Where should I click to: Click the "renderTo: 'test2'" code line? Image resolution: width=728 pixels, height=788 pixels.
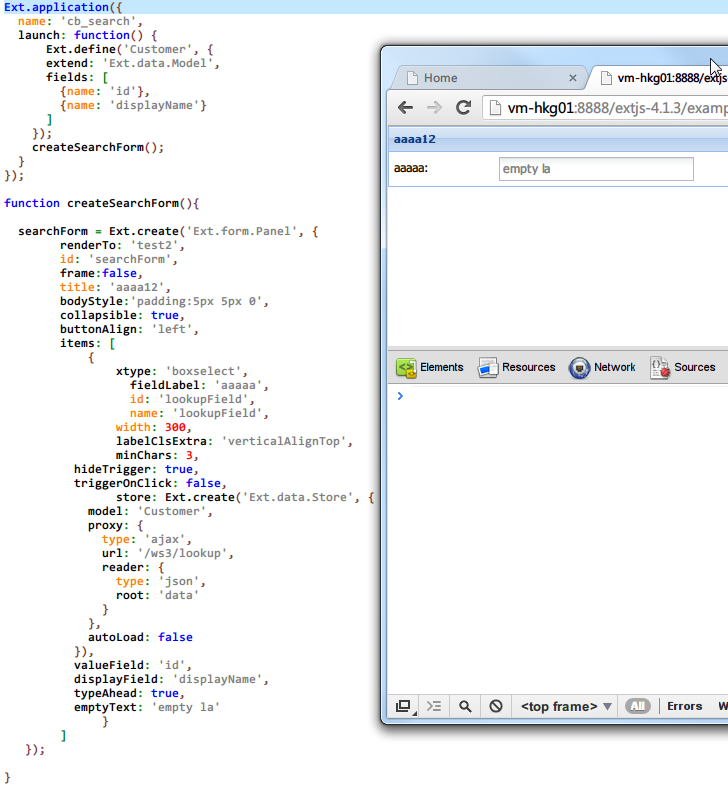pos(123,245)
